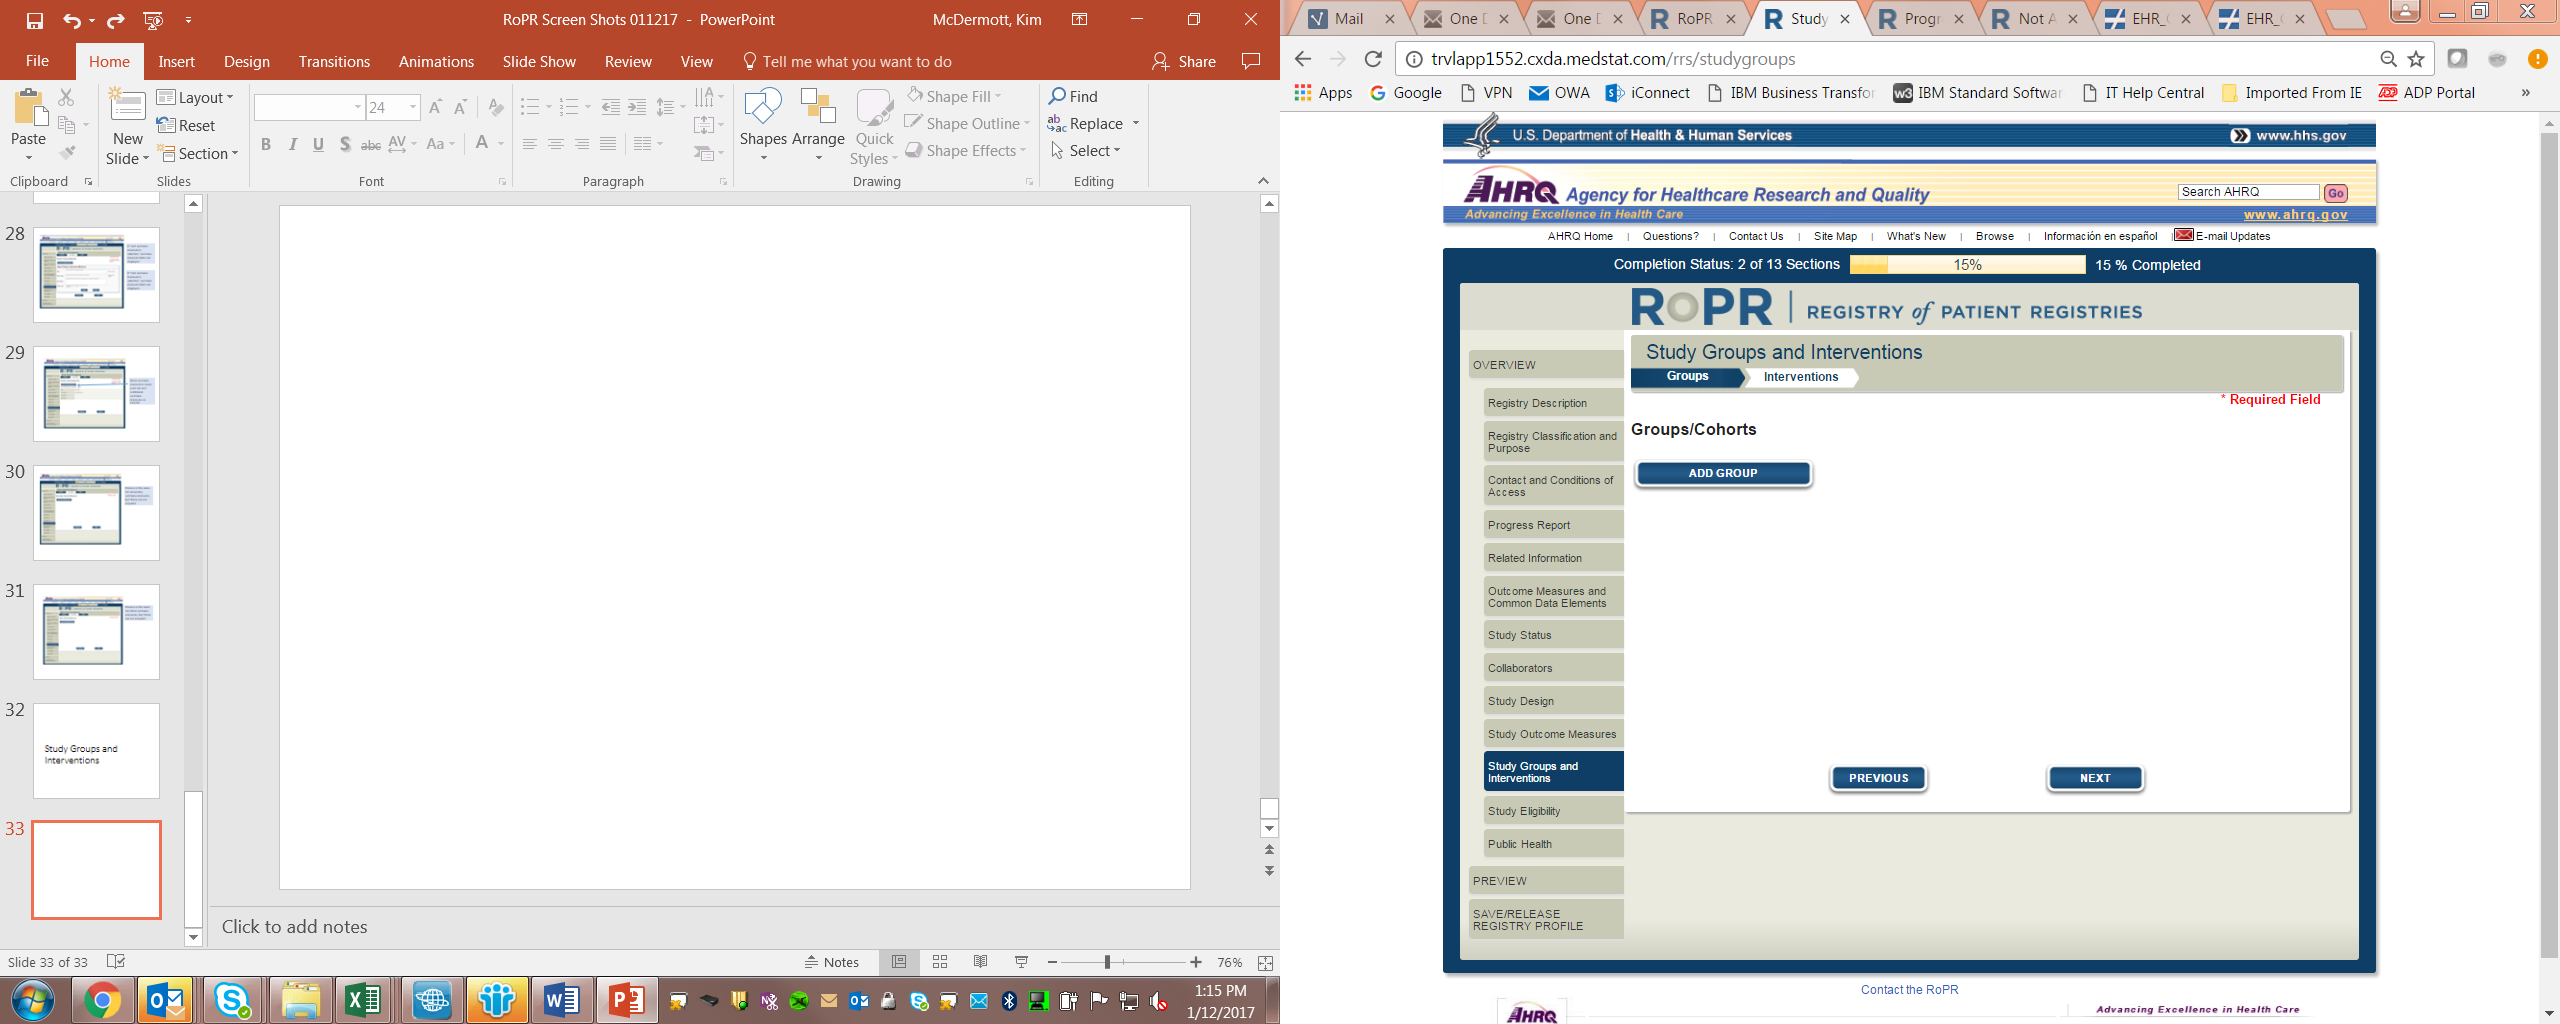Toggle bold formatting
Screen dimensions: 2560x1024
coord(266,144)
